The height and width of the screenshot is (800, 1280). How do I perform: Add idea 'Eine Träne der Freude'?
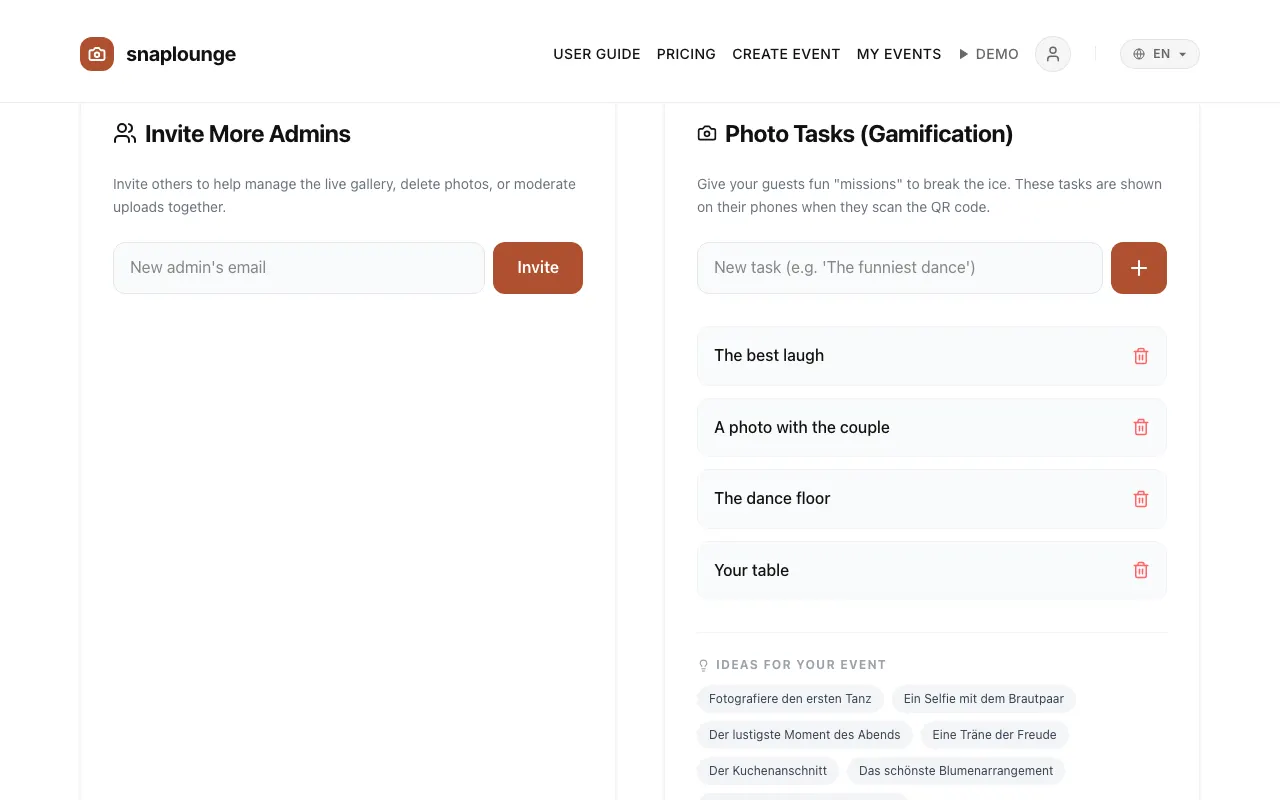pyautogui.click(x=995, y=735)
